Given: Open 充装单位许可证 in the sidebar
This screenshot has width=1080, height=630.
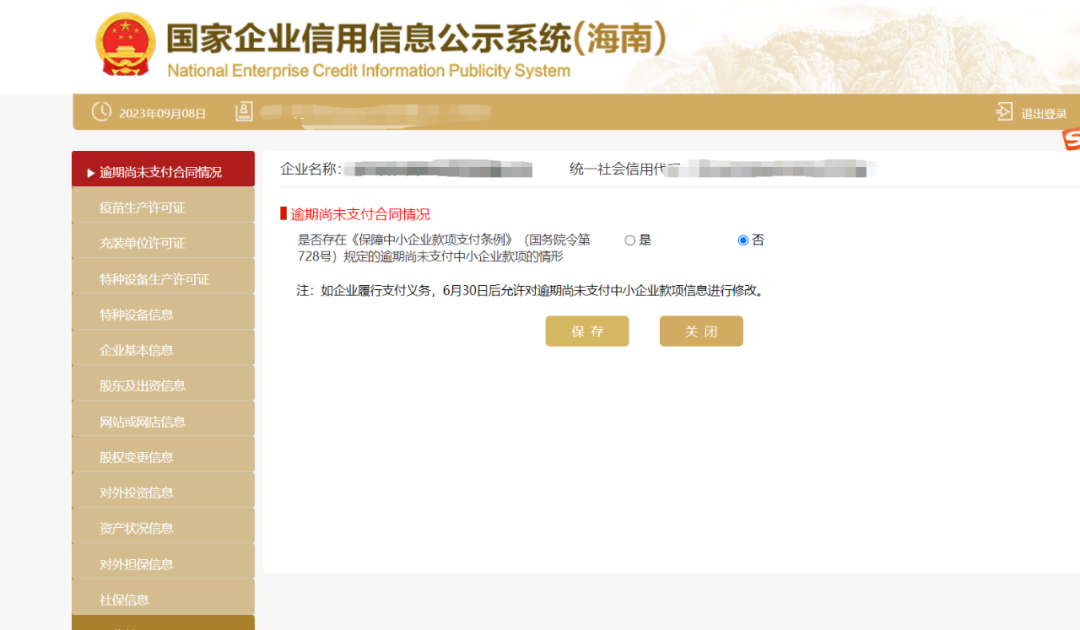Looking at the screenshot, I should (x=142, y=243).
